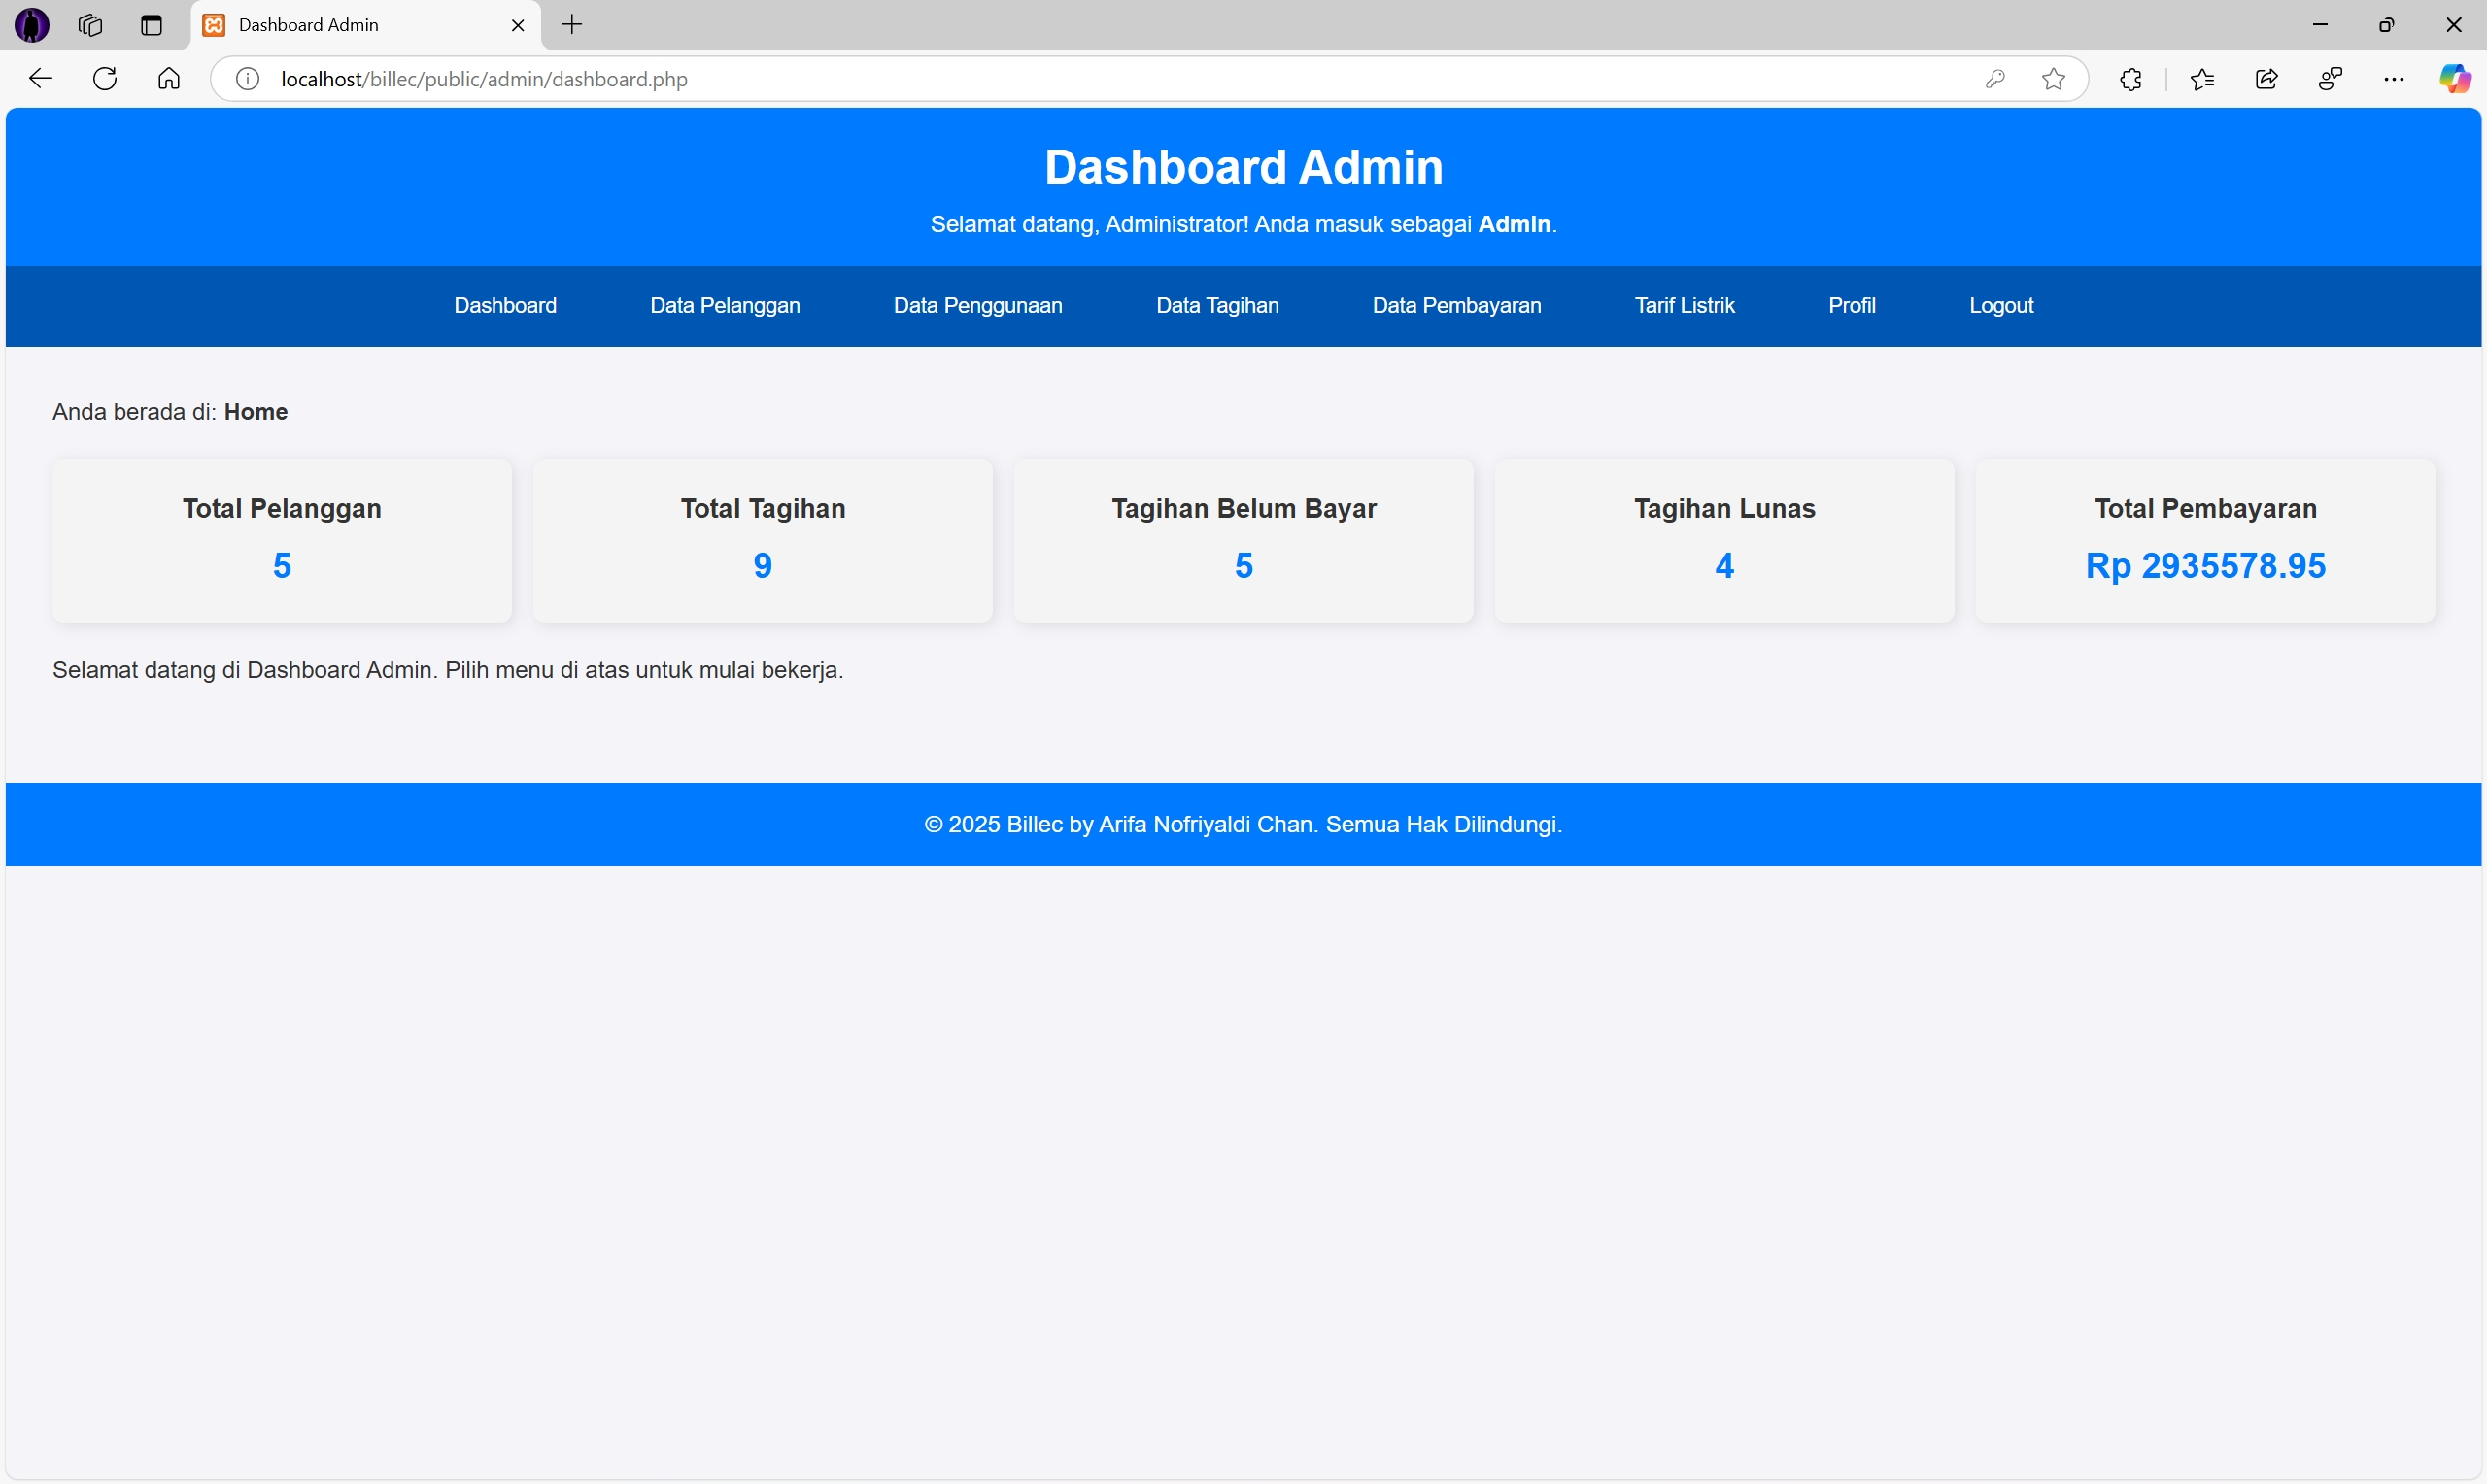This screenshot has width=2487, height=1484.
Task: Click the Logout button
Action: (x=2001, y=304)
